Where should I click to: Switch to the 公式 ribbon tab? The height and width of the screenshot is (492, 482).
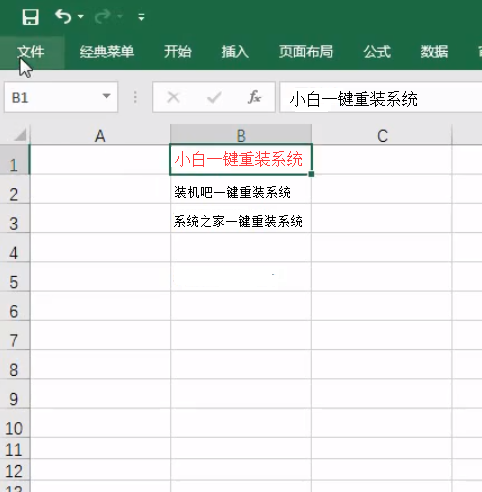377,52
